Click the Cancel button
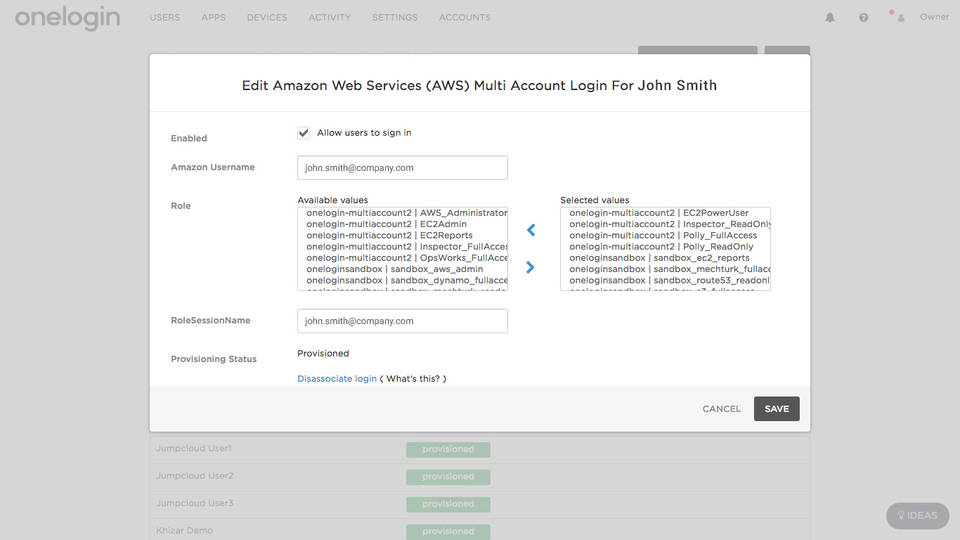Viewport: 960px width, 540px height. pyautogui.click(x=721, y=409)
